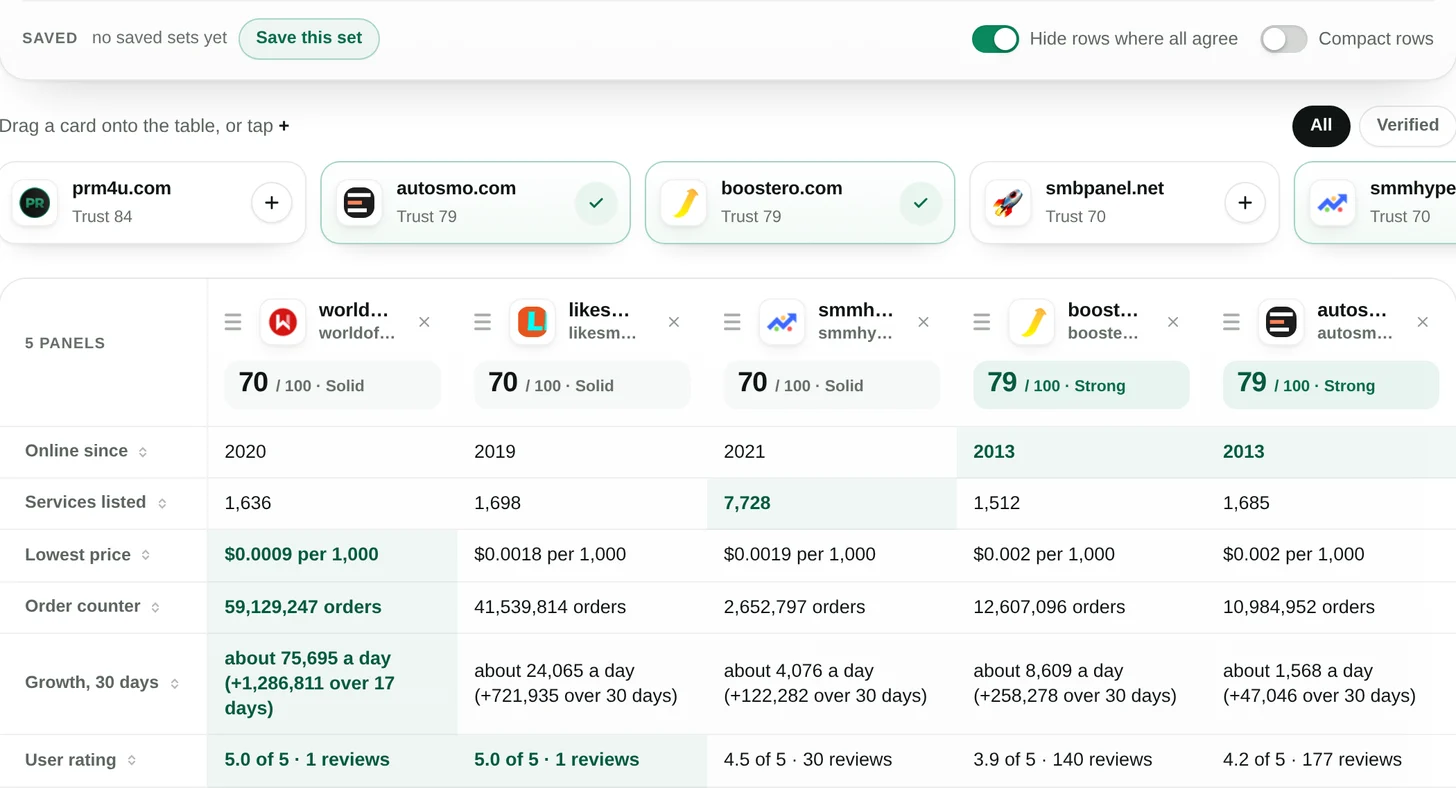1456x788 pixels.
Task: Grab the smmhy column drag handle
Action: 732,322
